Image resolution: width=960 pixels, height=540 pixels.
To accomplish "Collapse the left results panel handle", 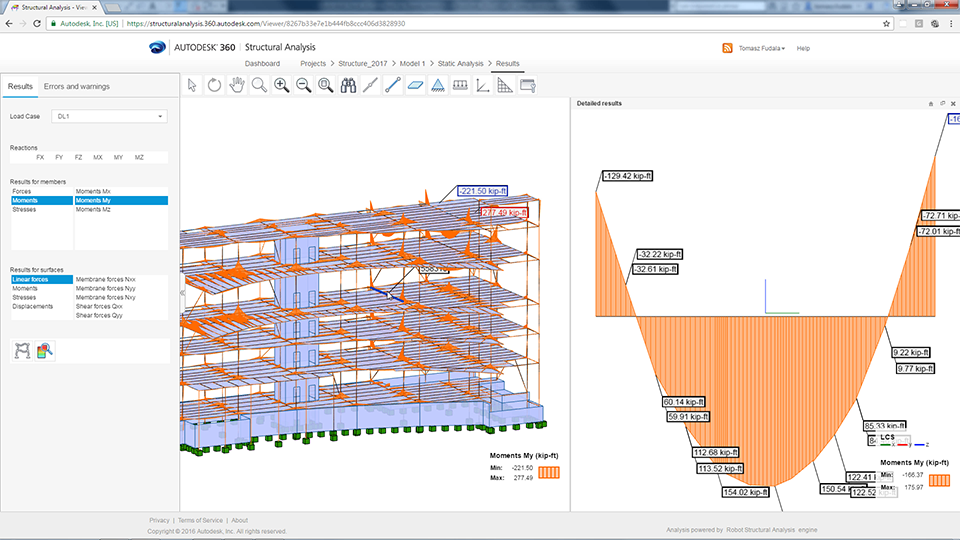I will (x=181, y=293).
